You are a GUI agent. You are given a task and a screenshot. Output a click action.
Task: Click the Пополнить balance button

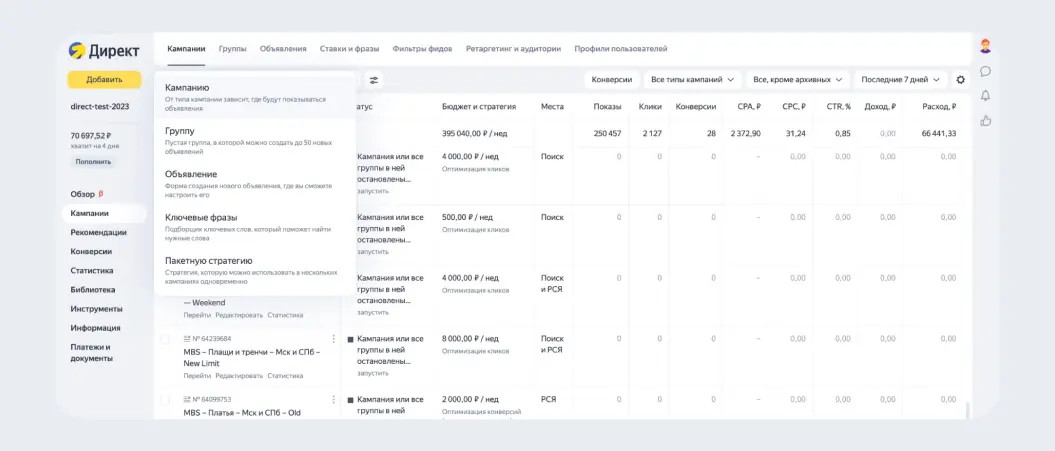coord(94,162)
